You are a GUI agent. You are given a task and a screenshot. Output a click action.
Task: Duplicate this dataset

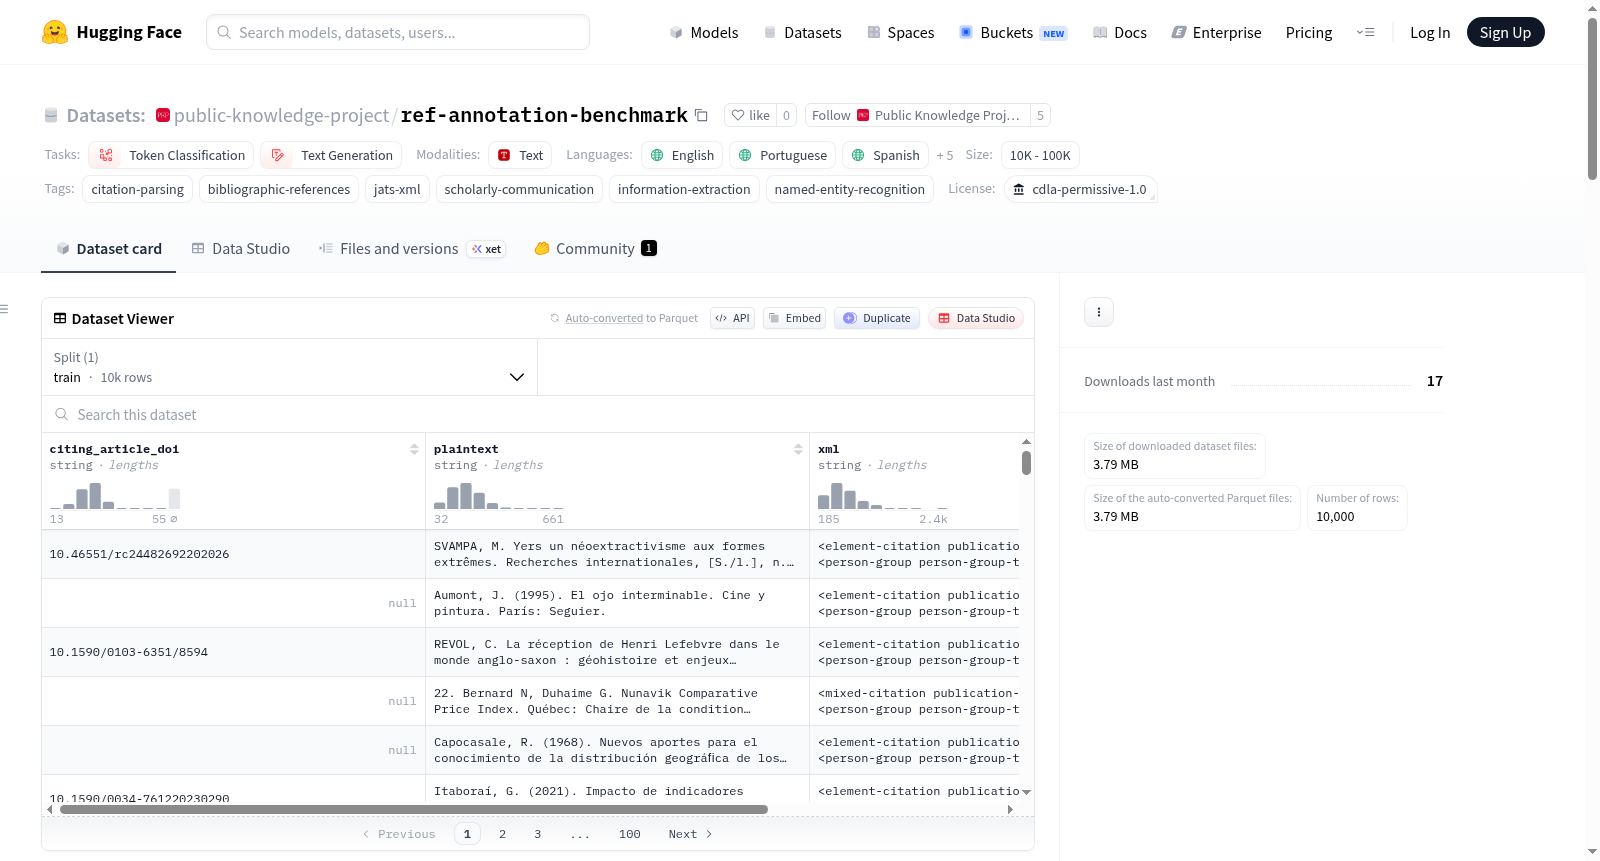click(876, 318)
